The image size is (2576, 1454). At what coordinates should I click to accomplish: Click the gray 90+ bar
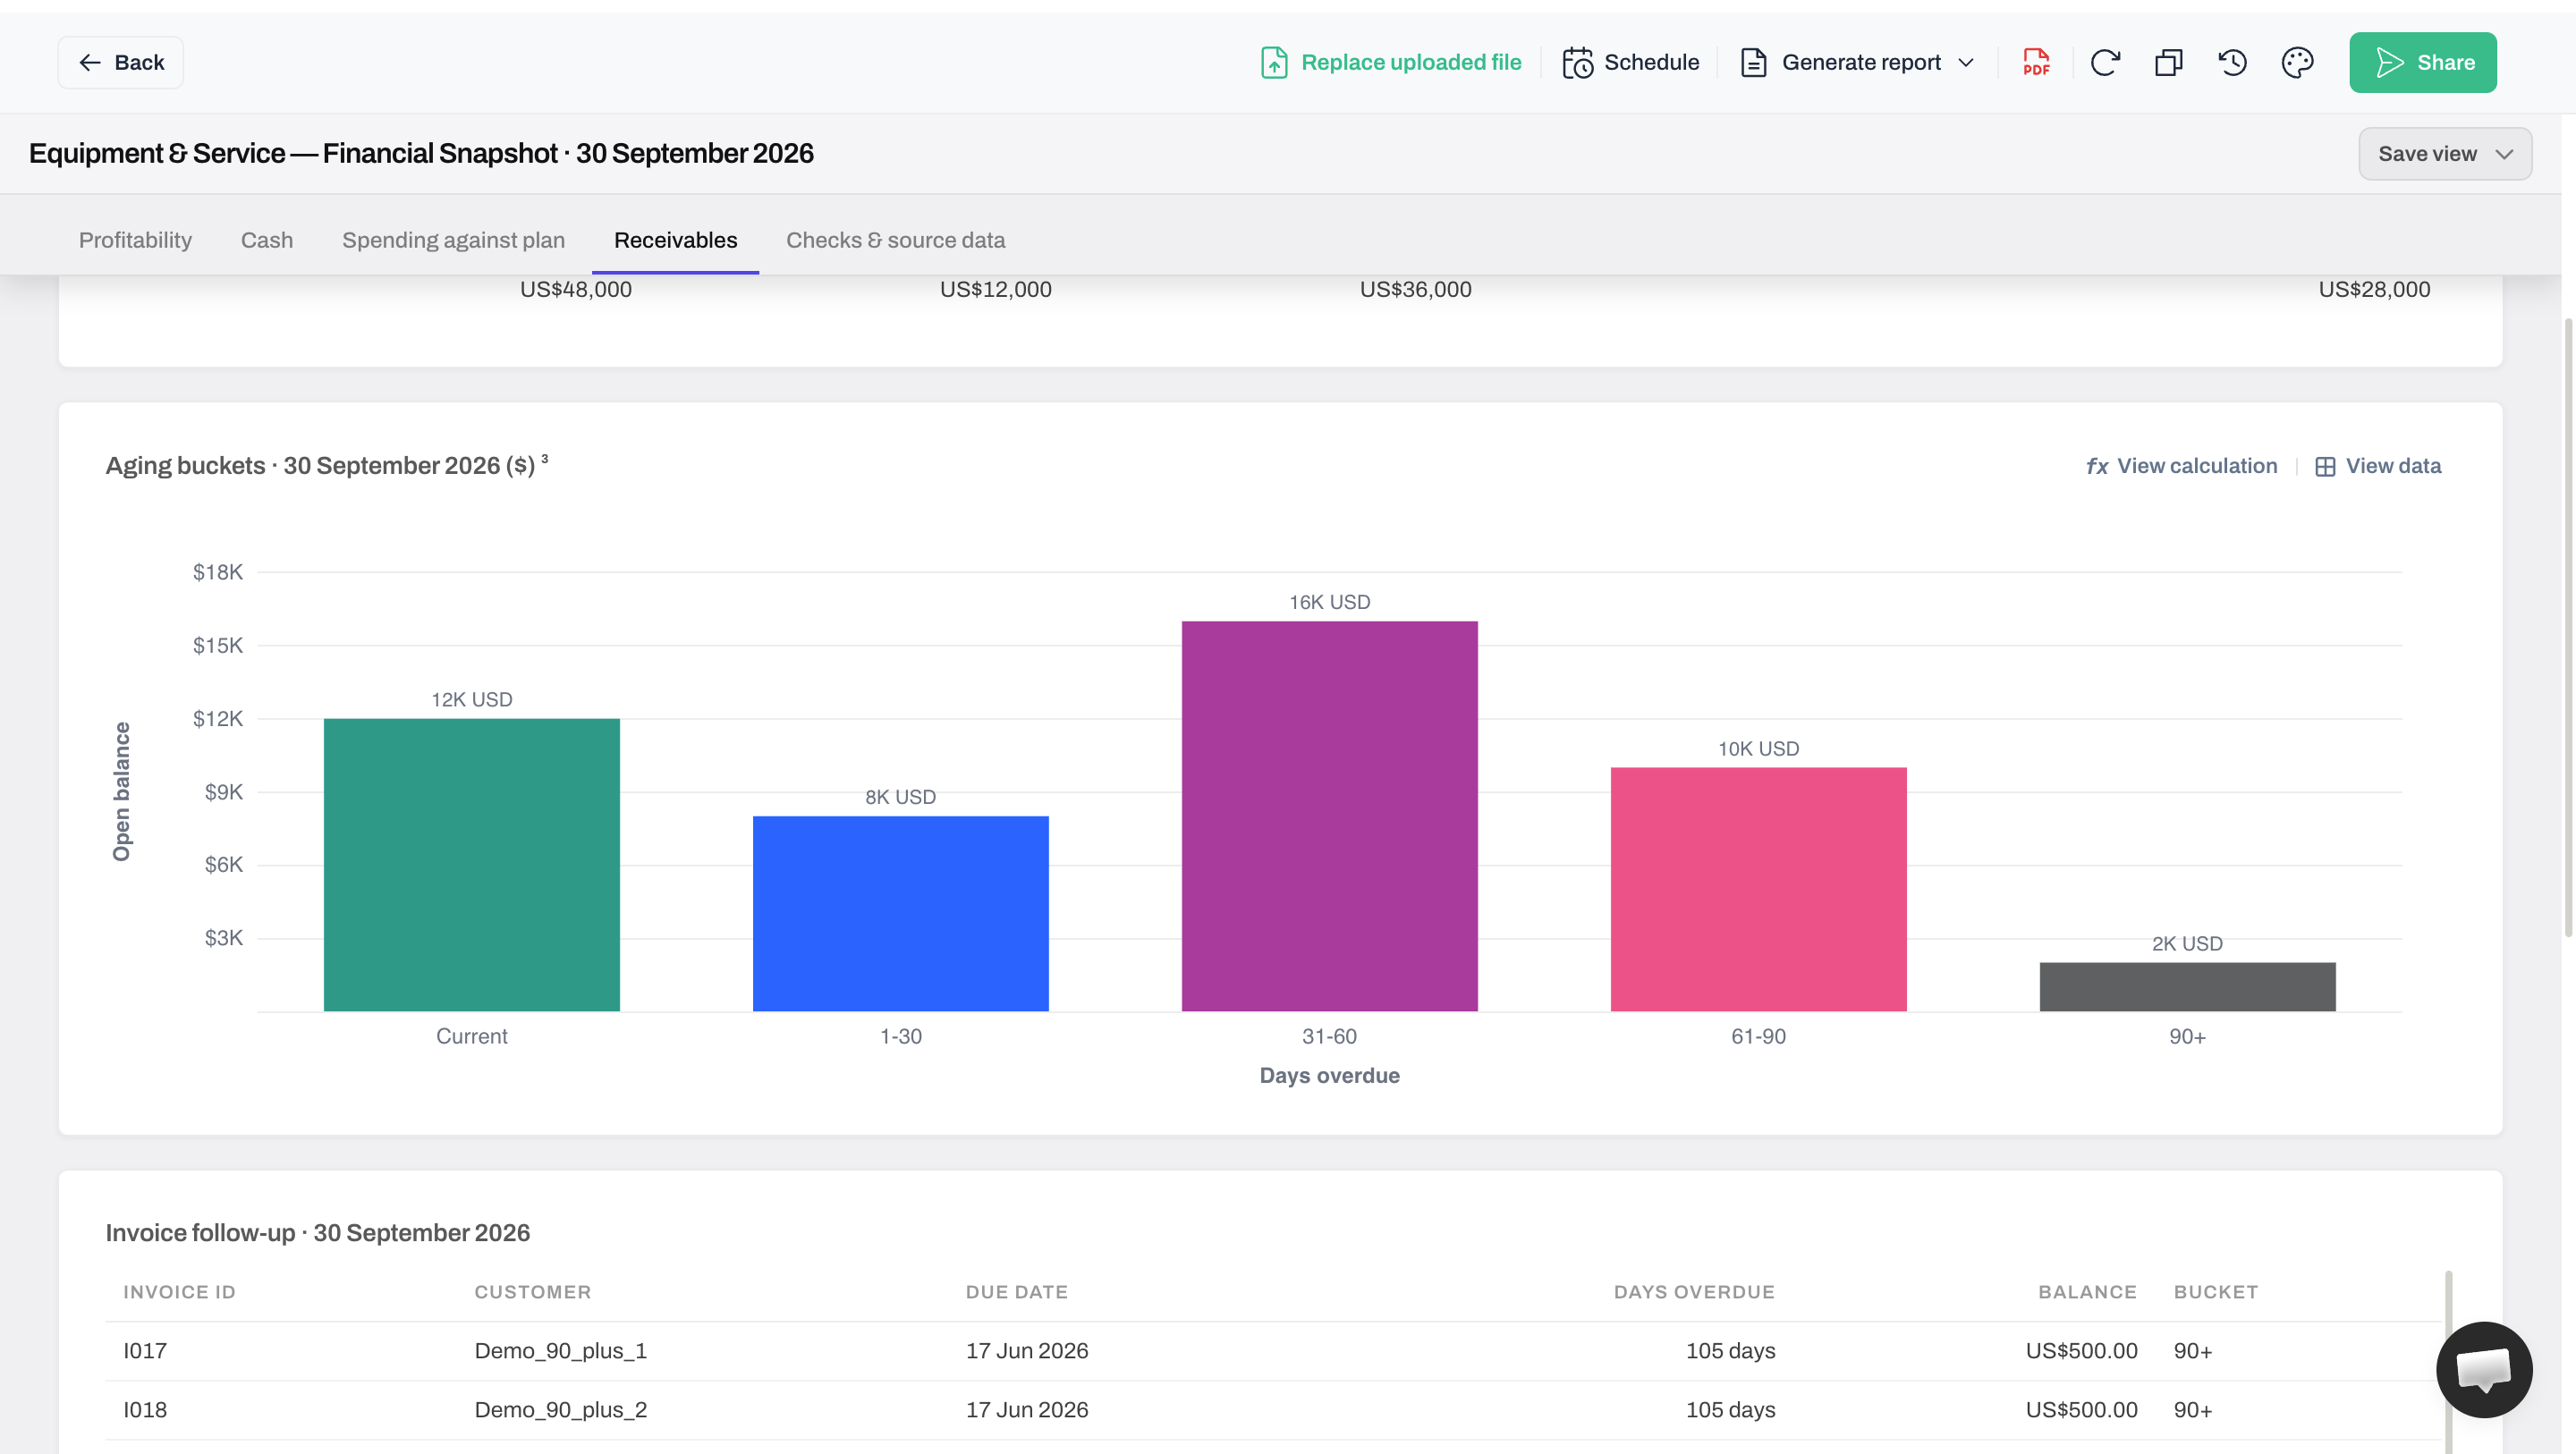click(x=2187, y=986)
